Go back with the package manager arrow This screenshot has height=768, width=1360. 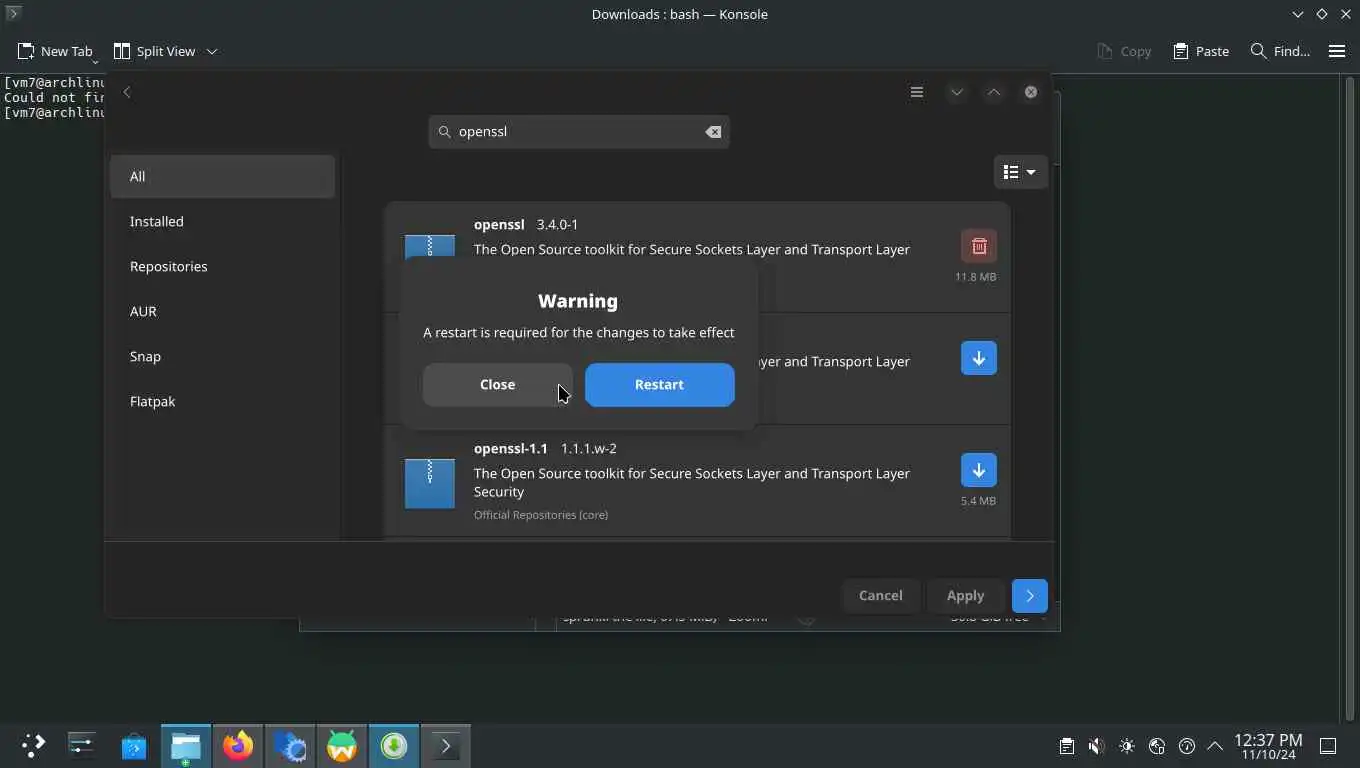[x=127, y=92]
